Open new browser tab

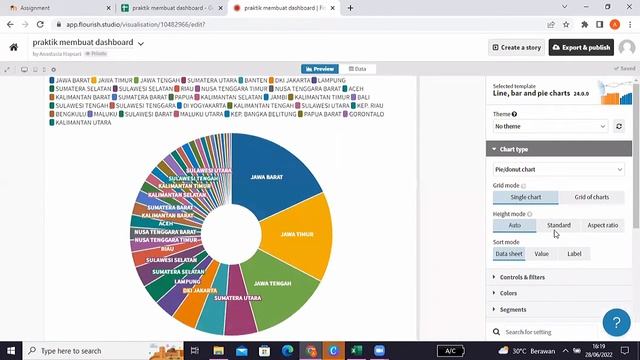click(350, 8)
